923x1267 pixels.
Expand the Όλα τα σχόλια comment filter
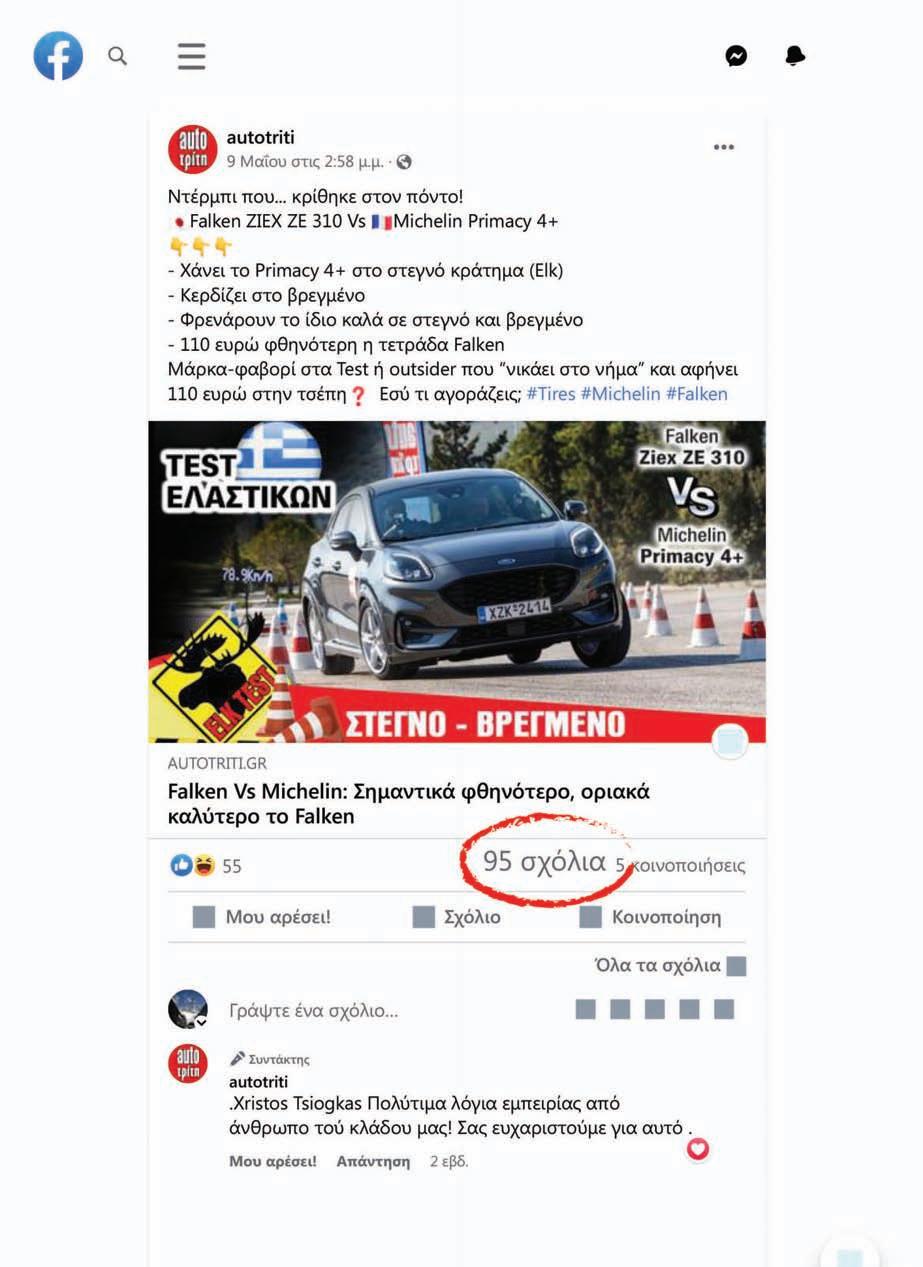[x=670, y=966]
